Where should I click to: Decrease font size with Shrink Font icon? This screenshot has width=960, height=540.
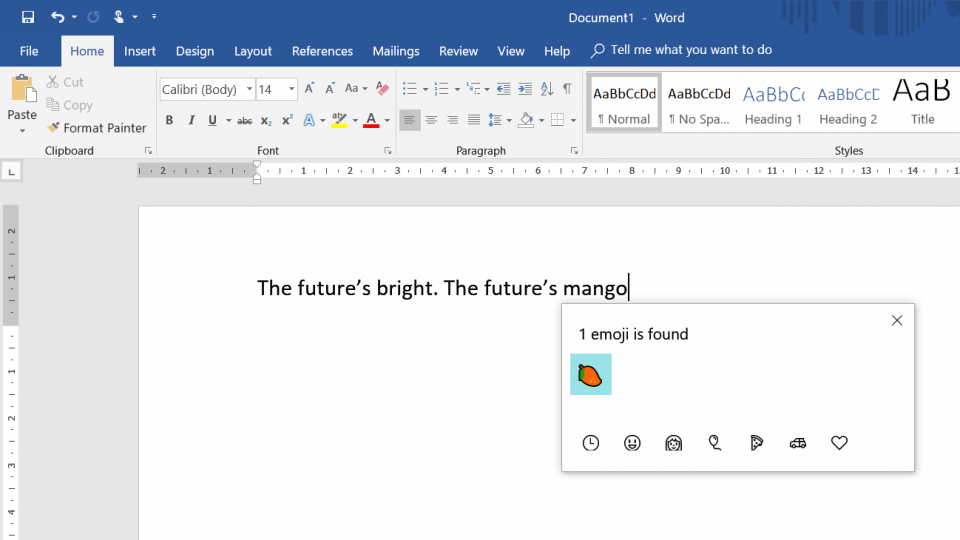330,89
